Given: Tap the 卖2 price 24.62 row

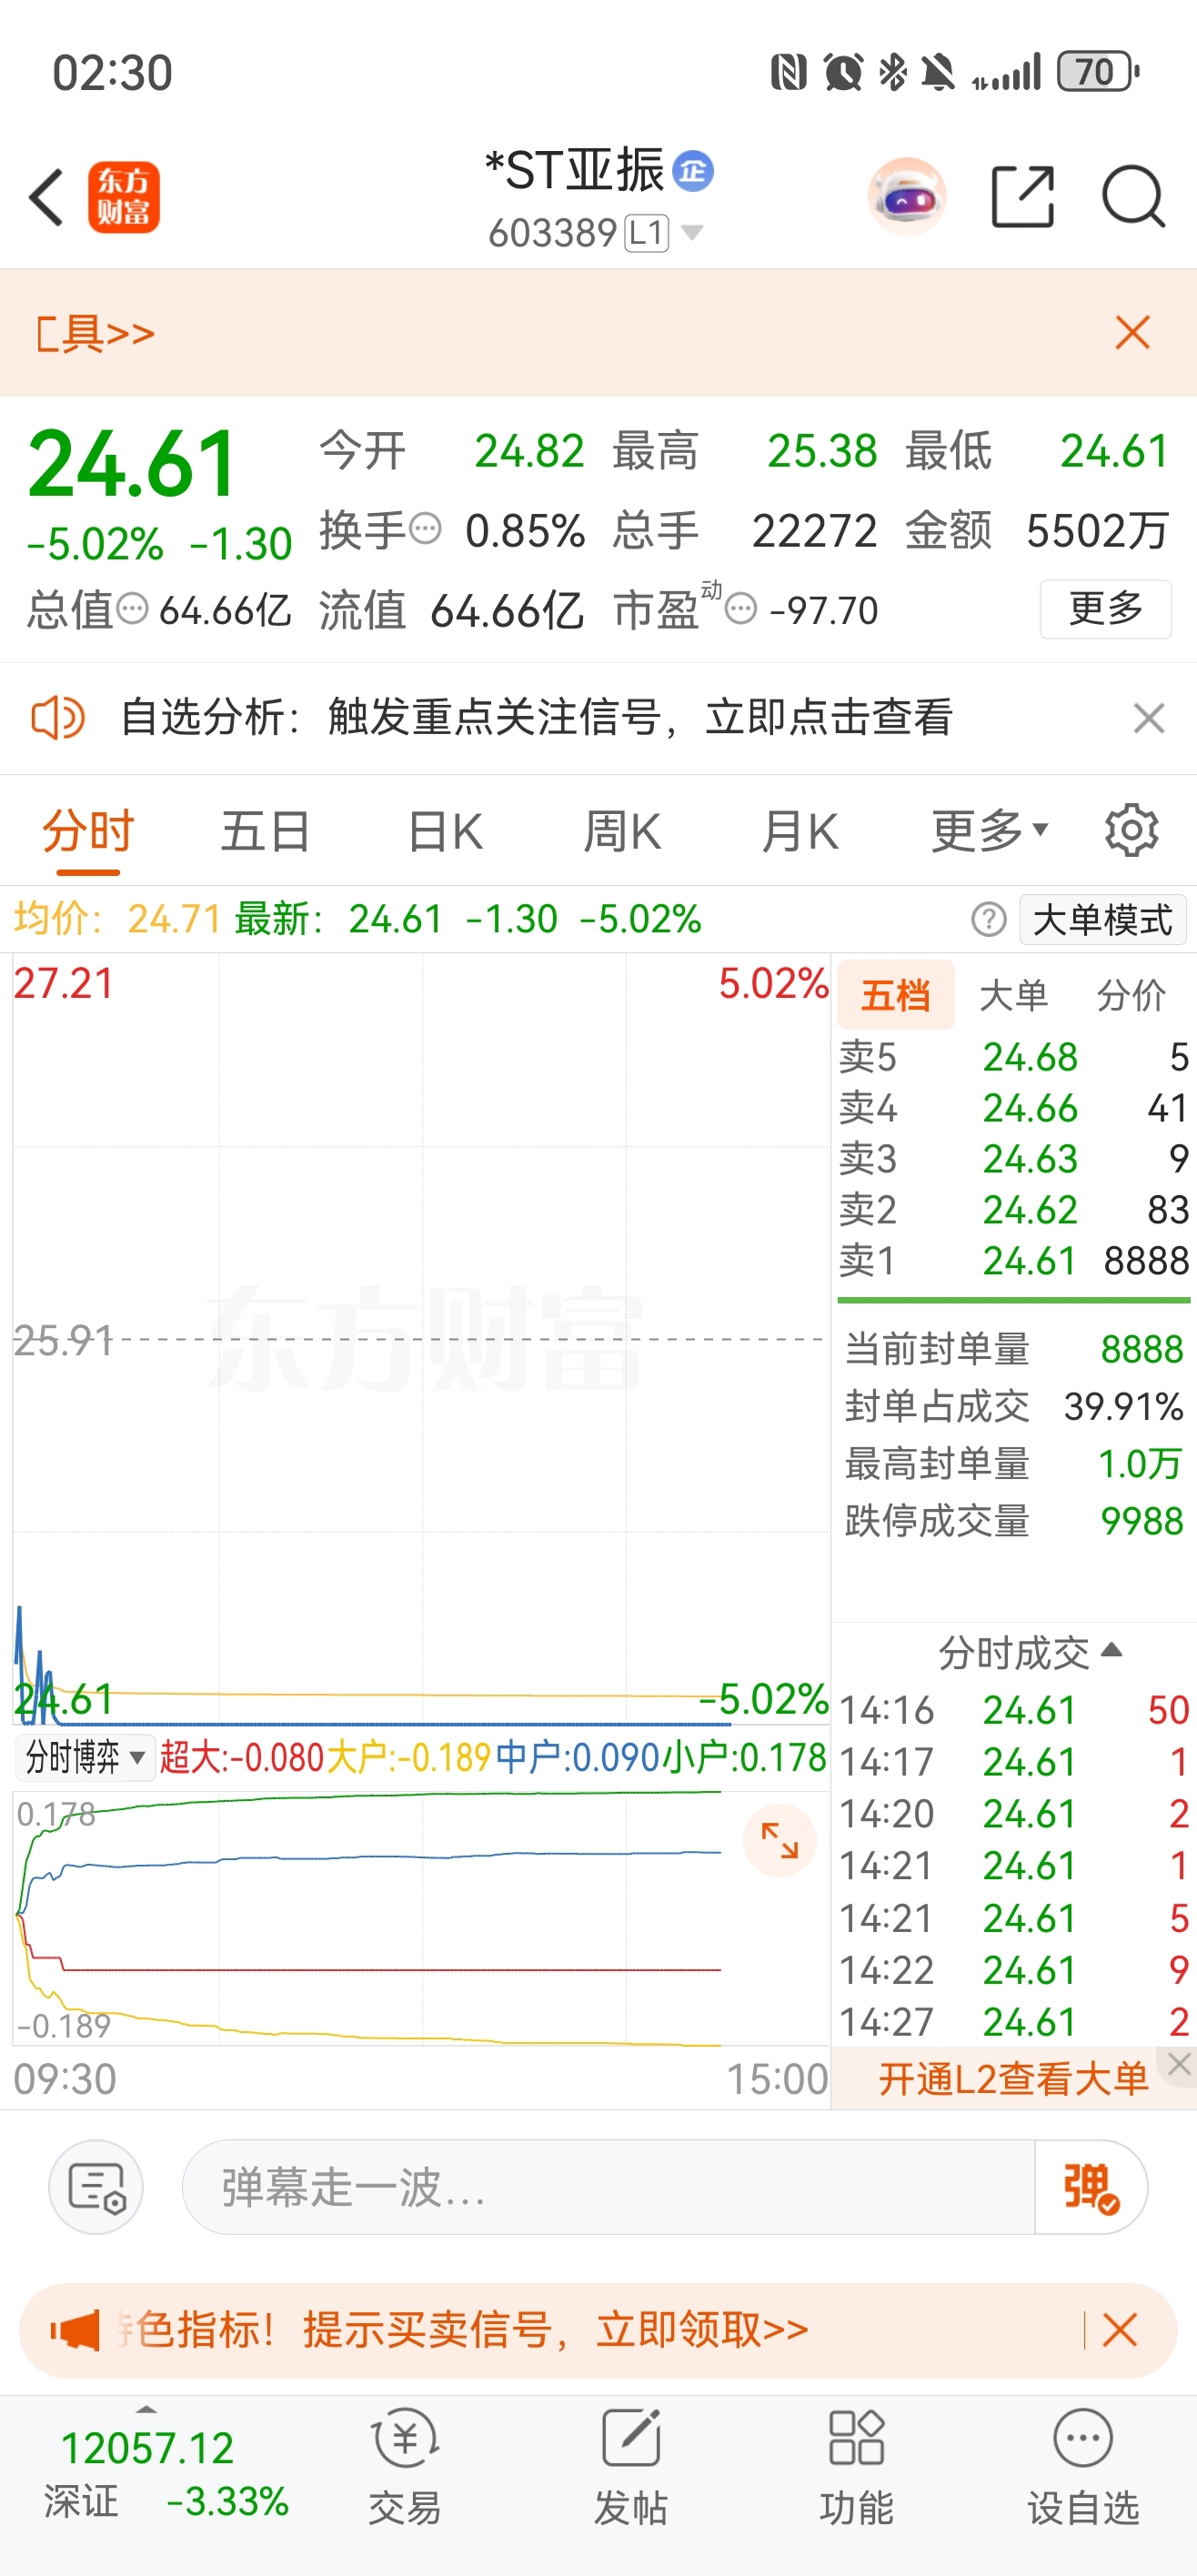Looking at the screenshot, I should [1014, 1211].
